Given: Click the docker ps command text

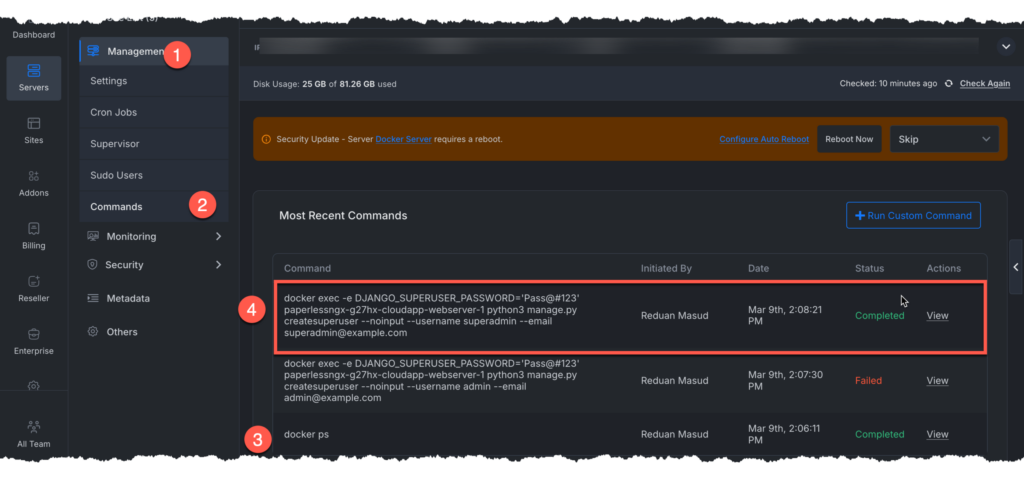Looking at the screenshot, I should pyautogui.click(x=306, y=434).
